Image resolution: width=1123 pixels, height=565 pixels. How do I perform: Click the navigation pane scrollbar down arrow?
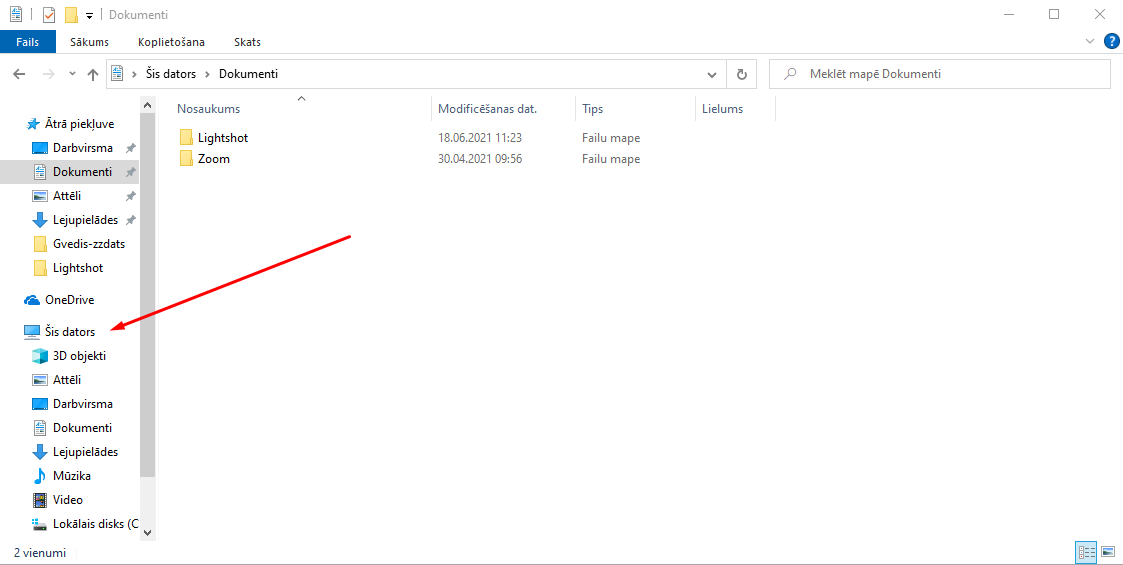coord(148,532)
